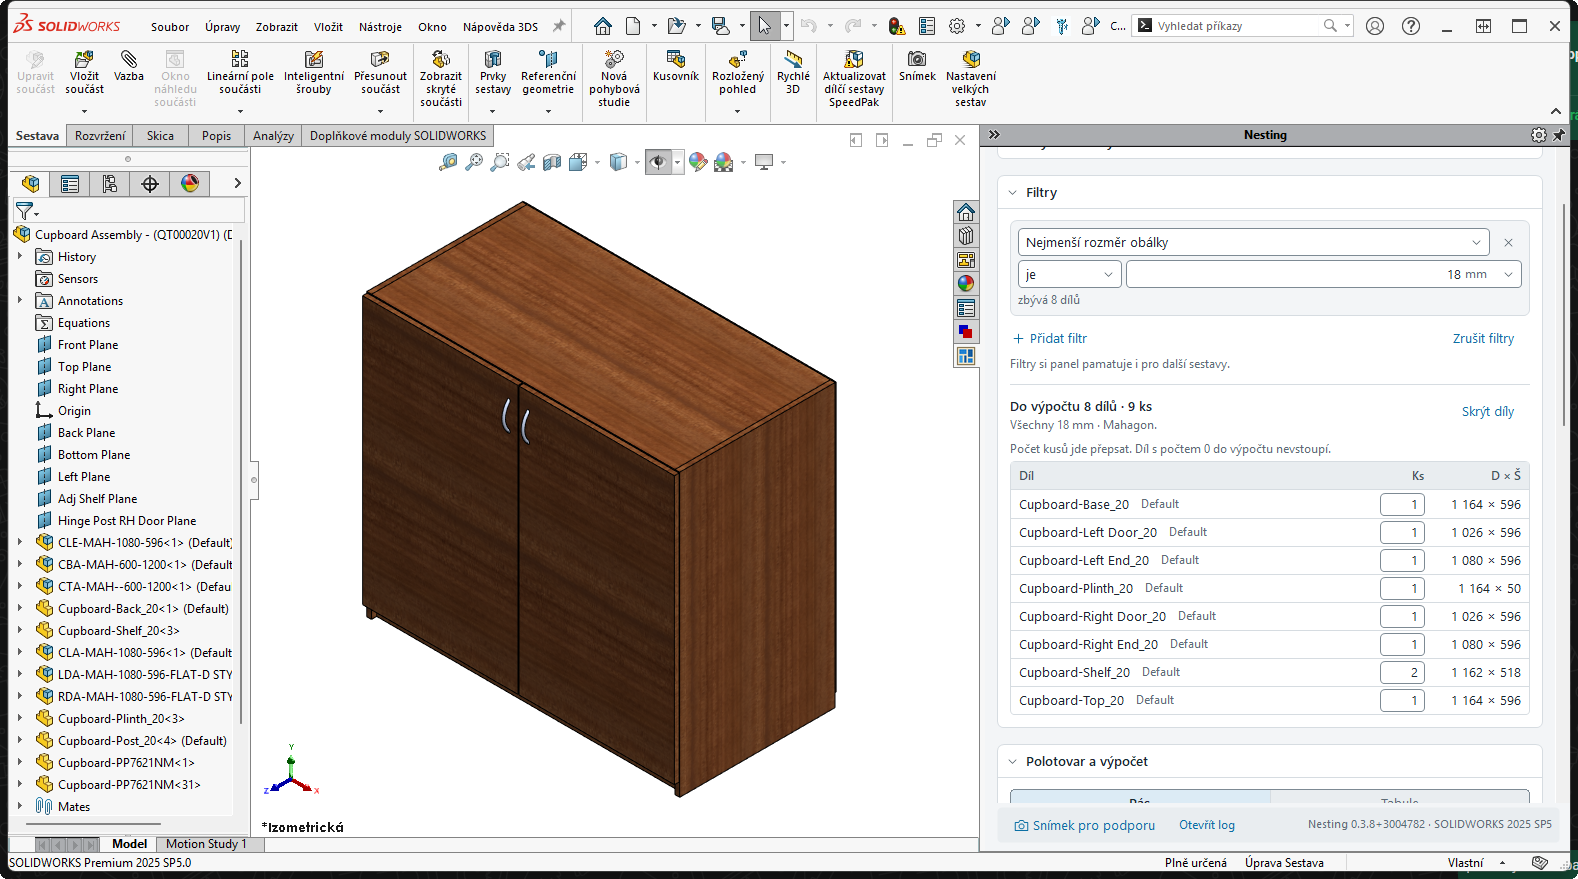
Task: Take a Snímek with camera icon
Action: 917,67
